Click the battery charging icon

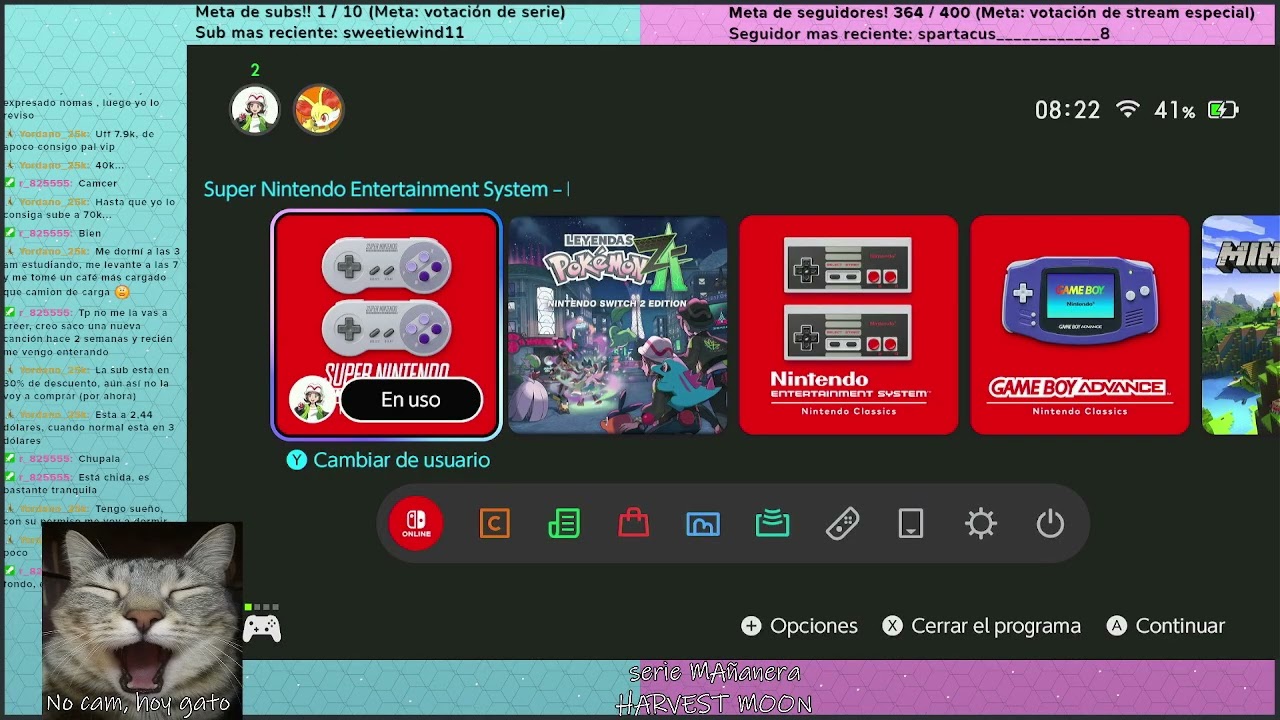1223,110
